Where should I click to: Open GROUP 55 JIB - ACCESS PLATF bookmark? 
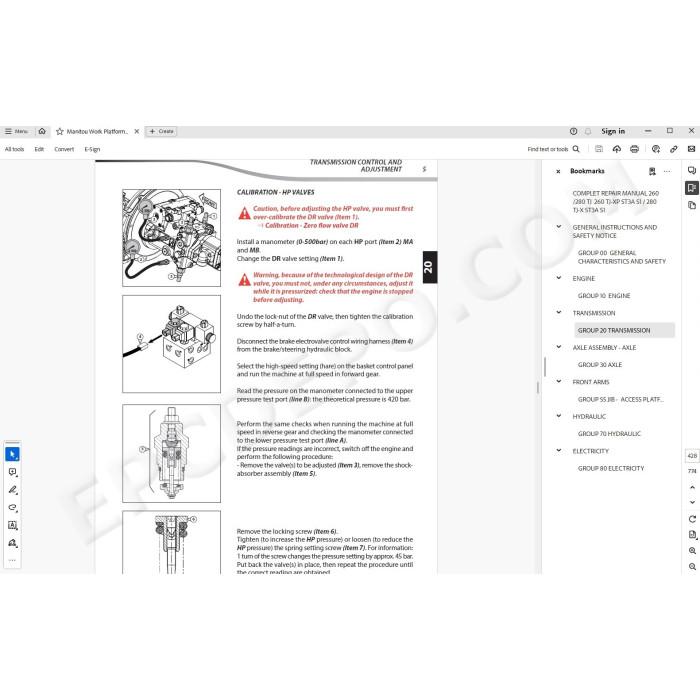[621, 400]
